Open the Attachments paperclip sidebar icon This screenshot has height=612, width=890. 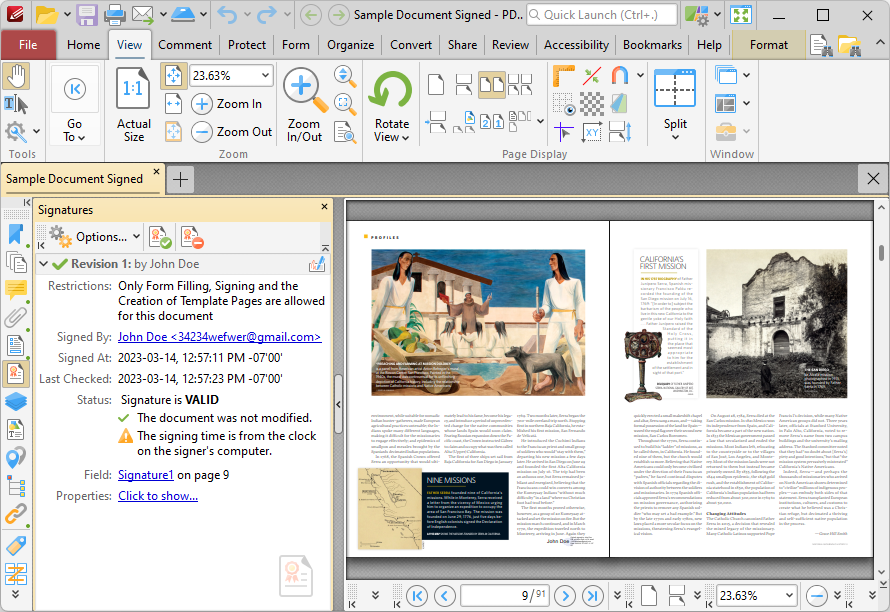tap(16, 317)
